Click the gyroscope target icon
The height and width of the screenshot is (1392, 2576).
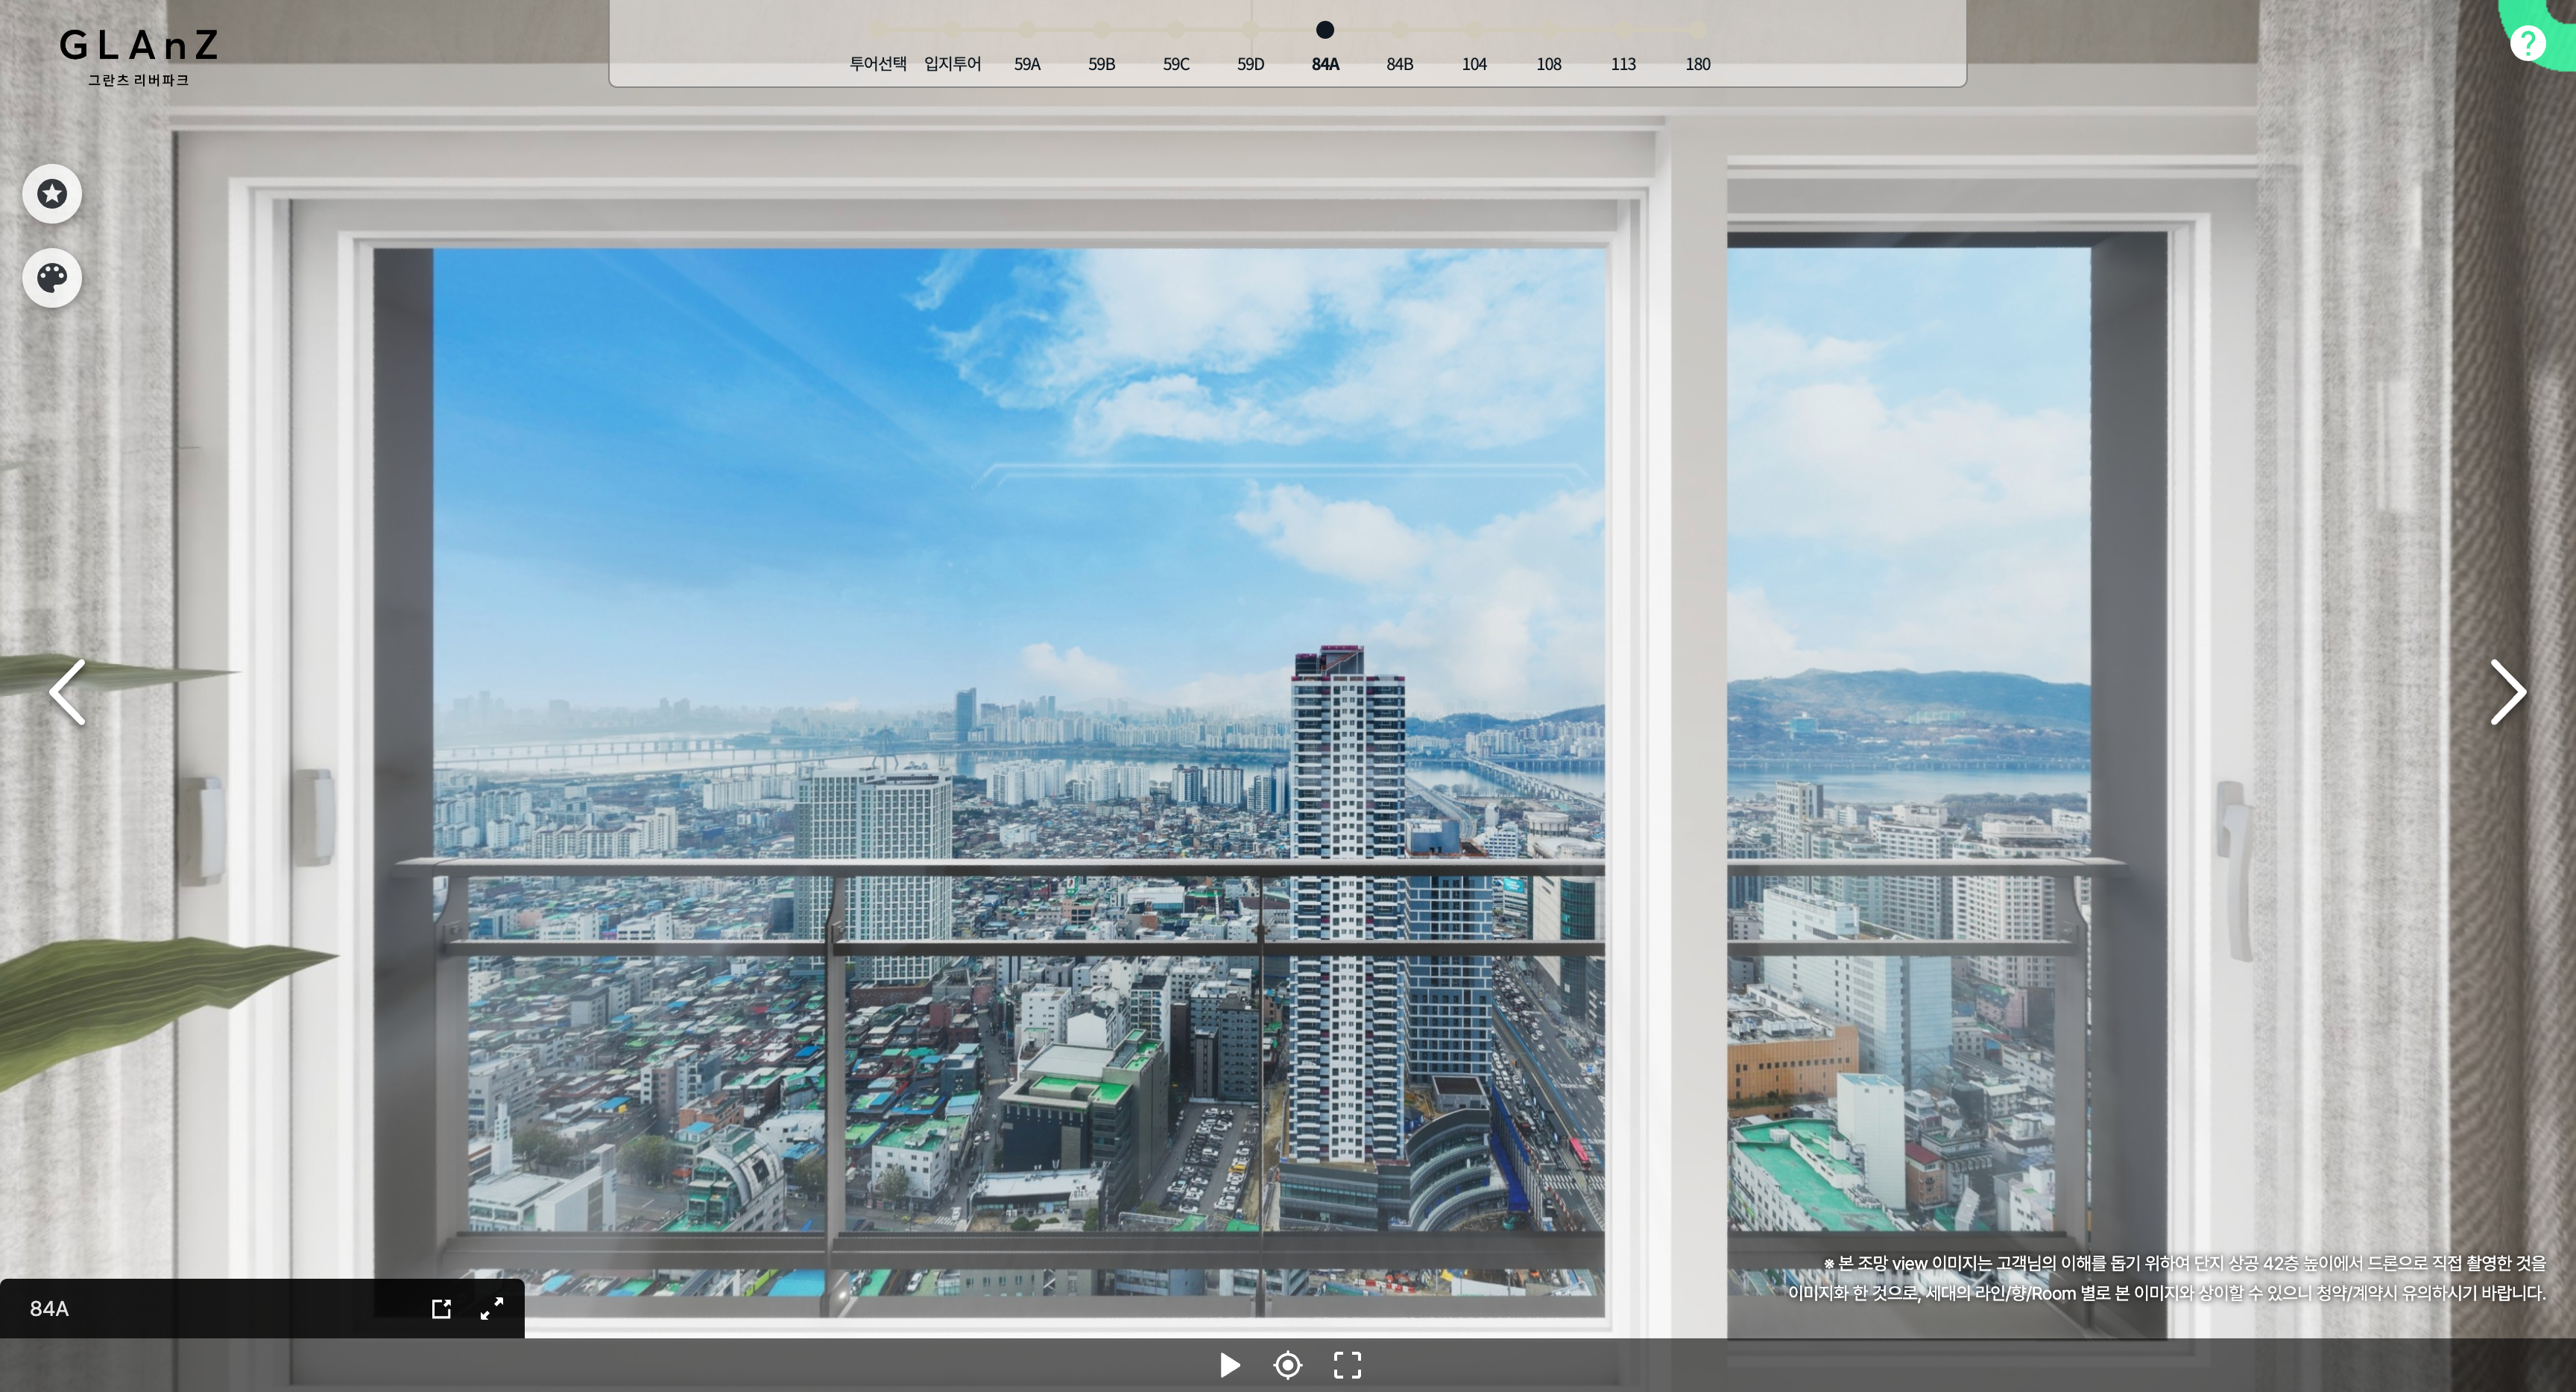pyautogui.click(x=1288, y=1365)
